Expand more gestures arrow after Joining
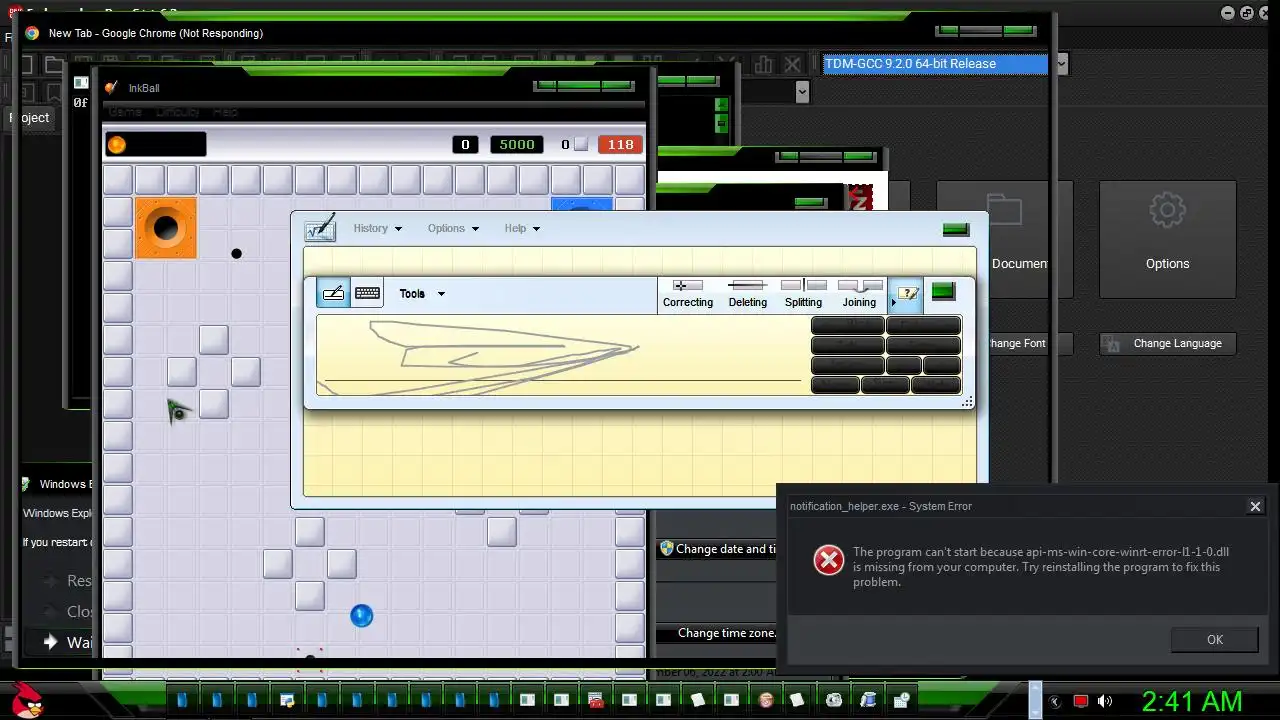Screen dimensions: 1280x720 [x=893, y=302]
